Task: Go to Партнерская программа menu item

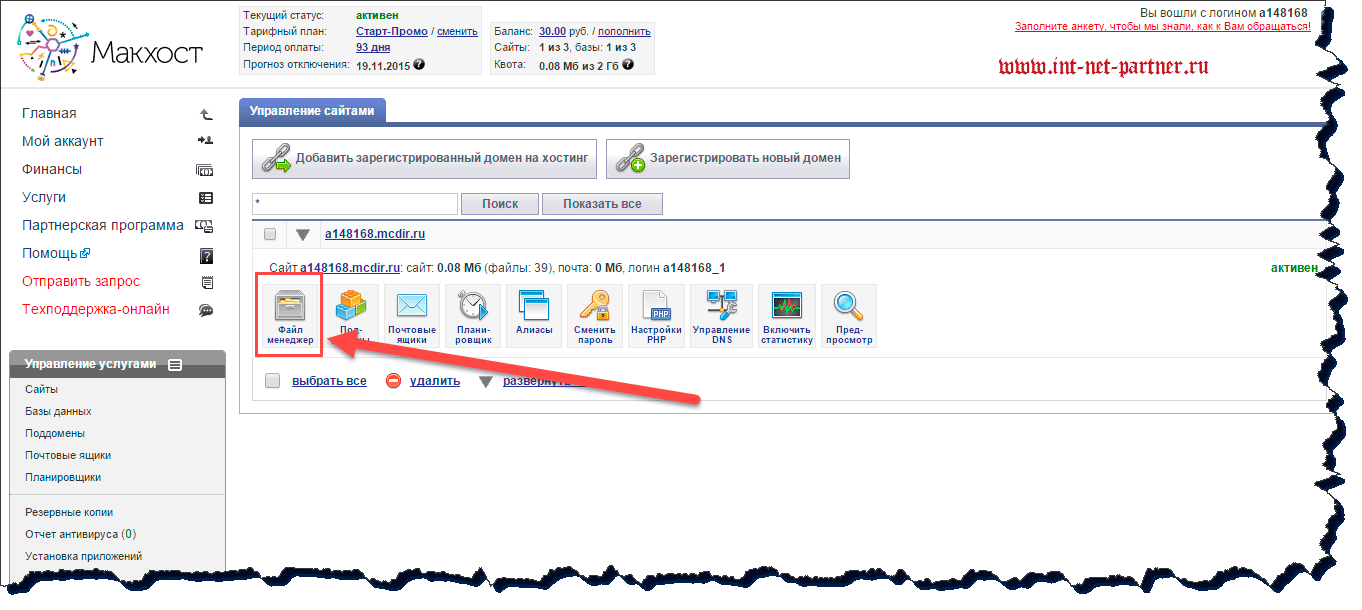Action: pyautogui.click(x=102, y=226)
